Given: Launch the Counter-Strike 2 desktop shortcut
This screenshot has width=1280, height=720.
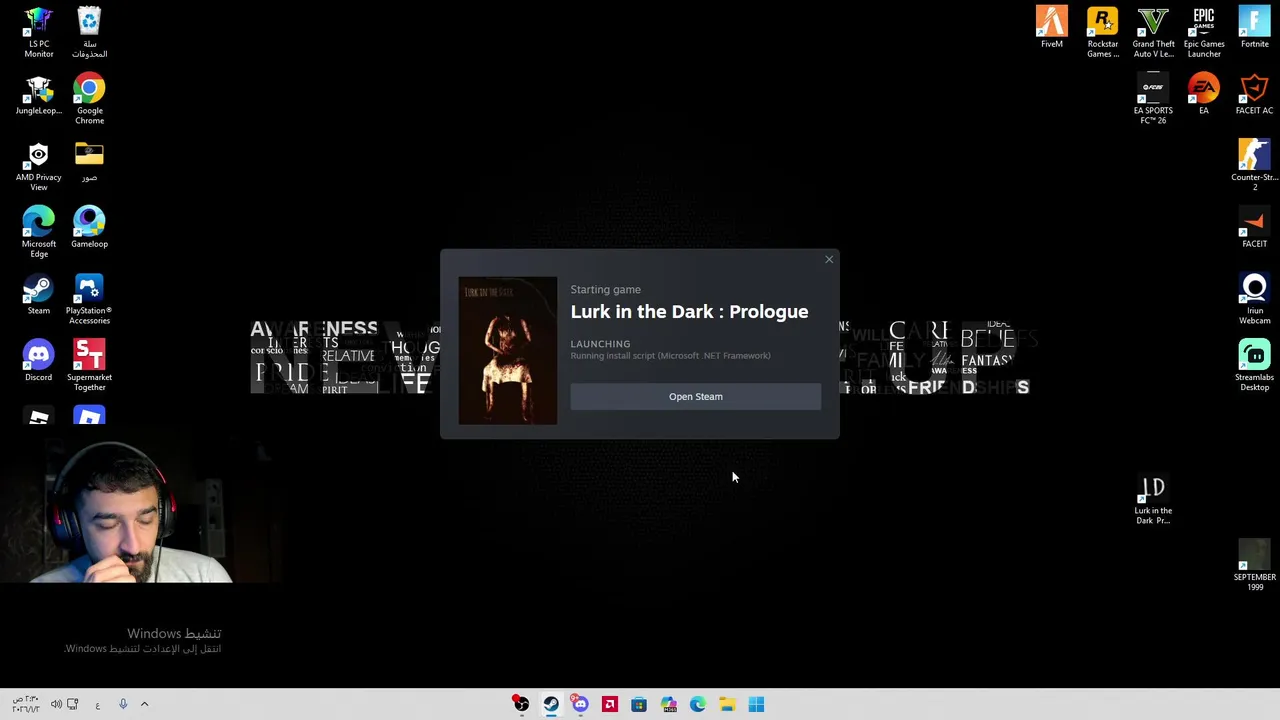Looking at the screenshot, I should point(1254,165).
